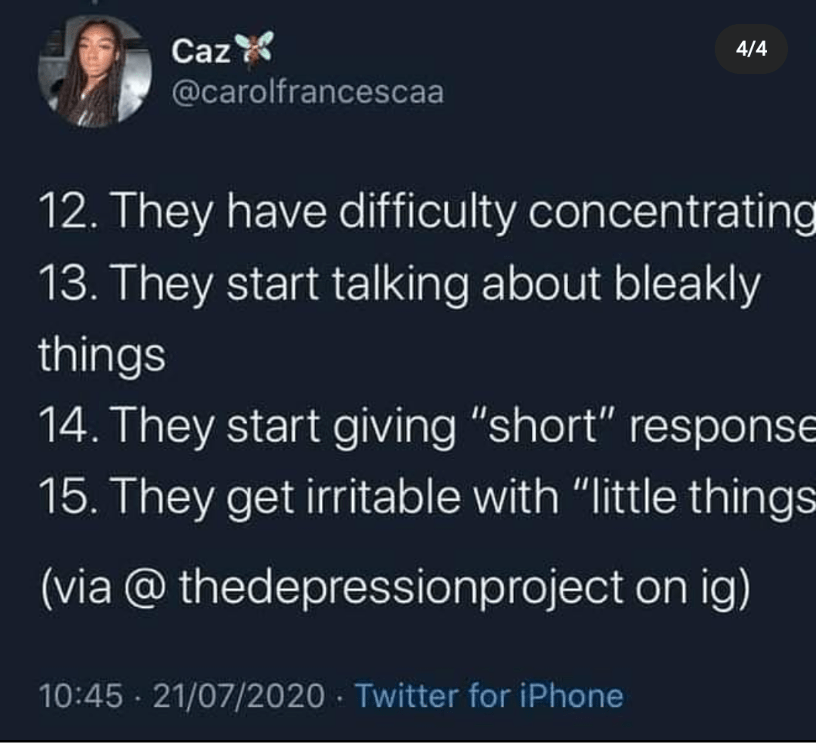
Task: Open the @carolfrancescaa handle
Action: 308,93
